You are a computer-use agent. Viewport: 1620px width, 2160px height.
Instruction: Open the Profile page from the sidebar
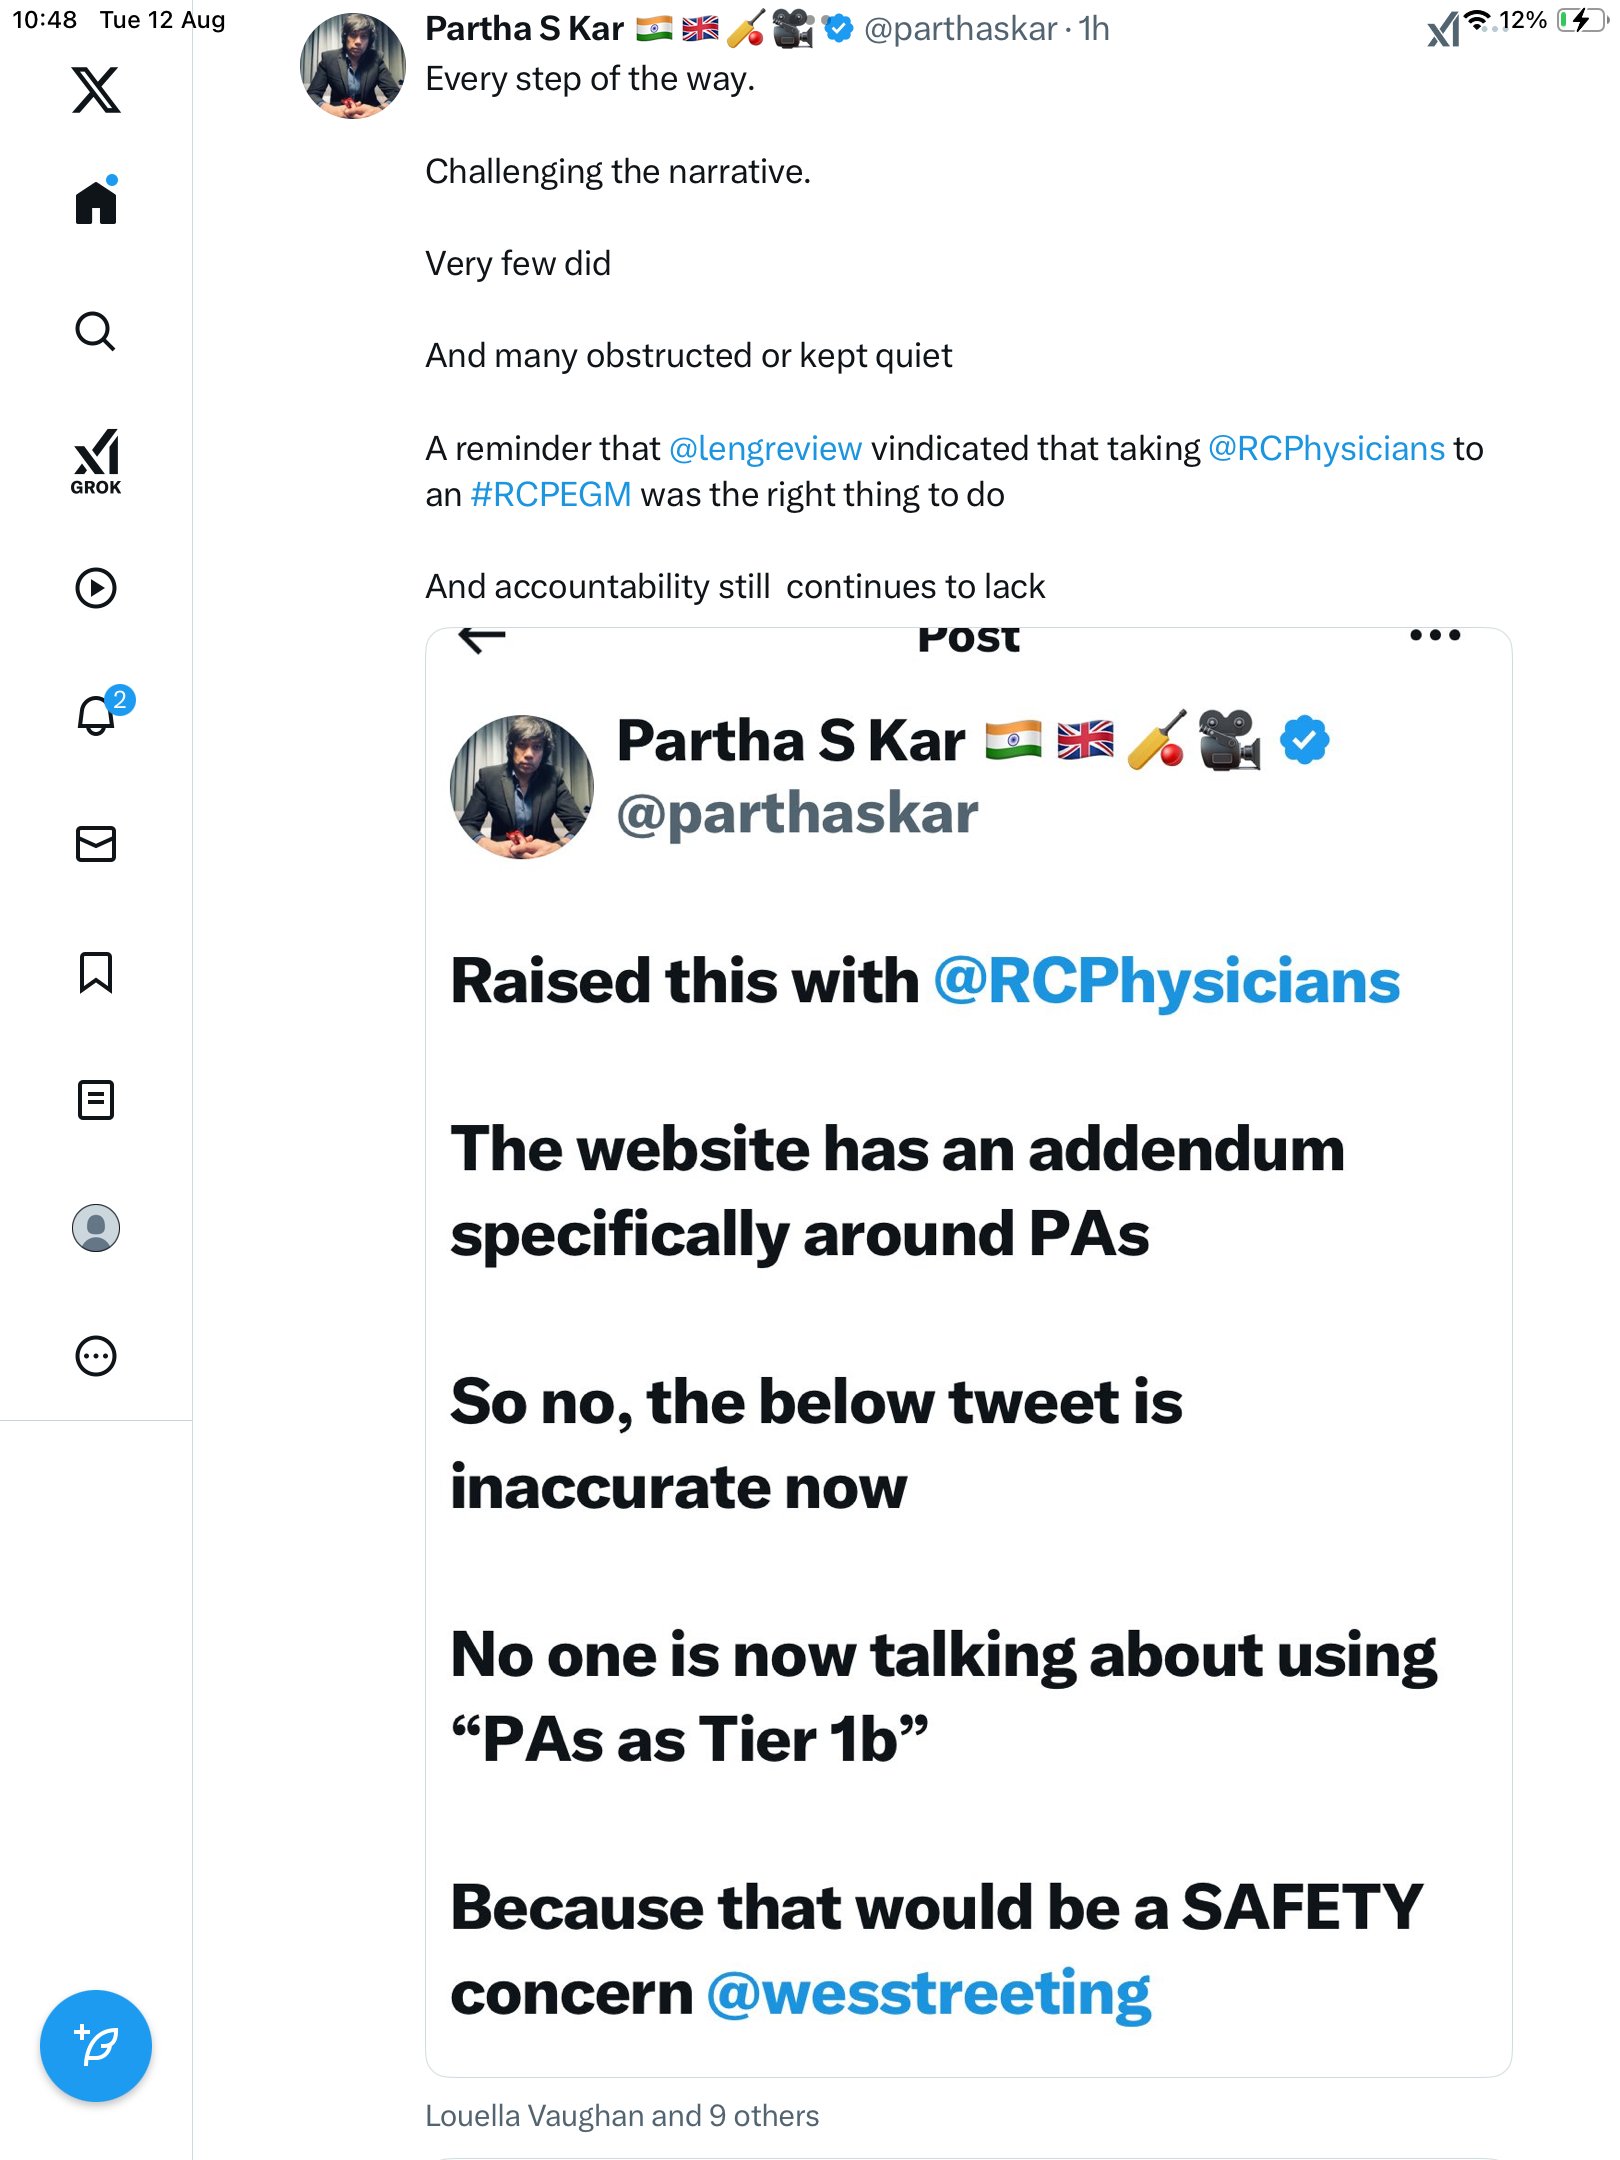(x=96, y=1228)
